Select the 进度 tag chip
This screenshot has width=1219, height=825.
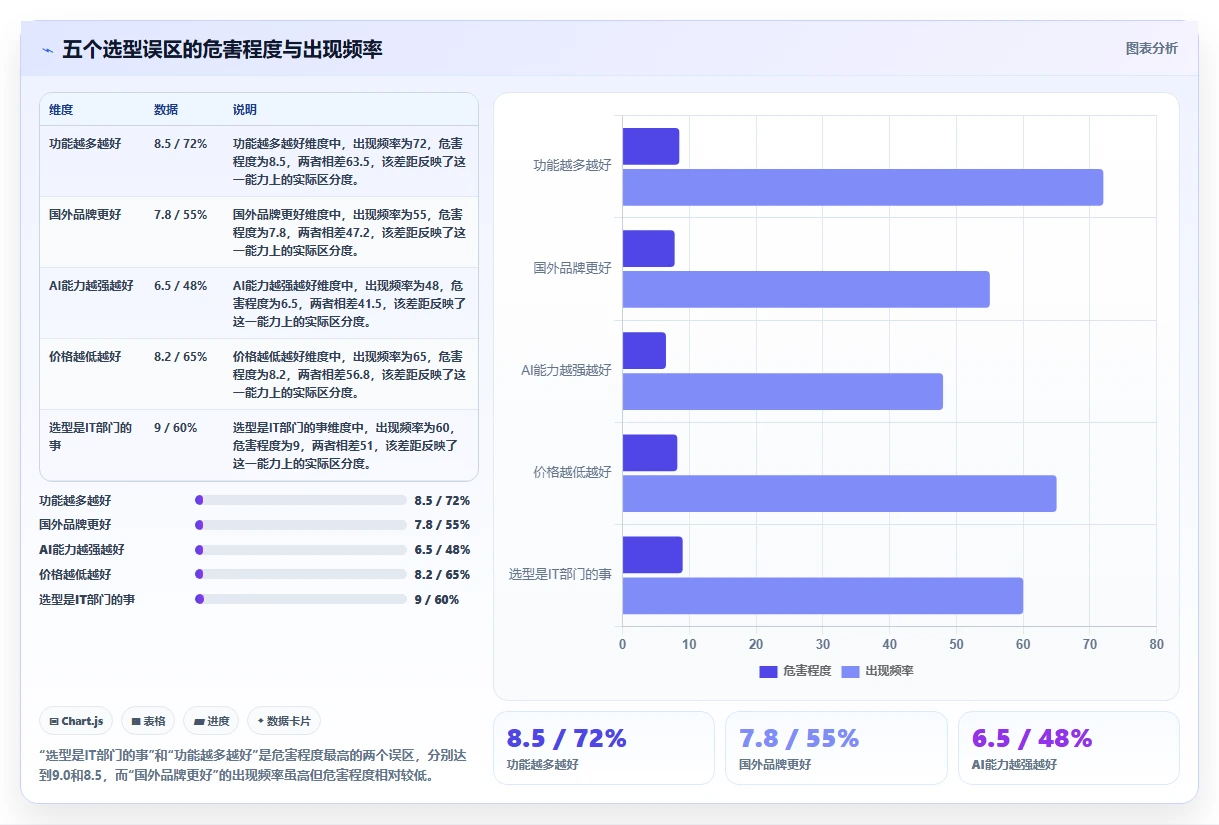[x=211, y=721]
